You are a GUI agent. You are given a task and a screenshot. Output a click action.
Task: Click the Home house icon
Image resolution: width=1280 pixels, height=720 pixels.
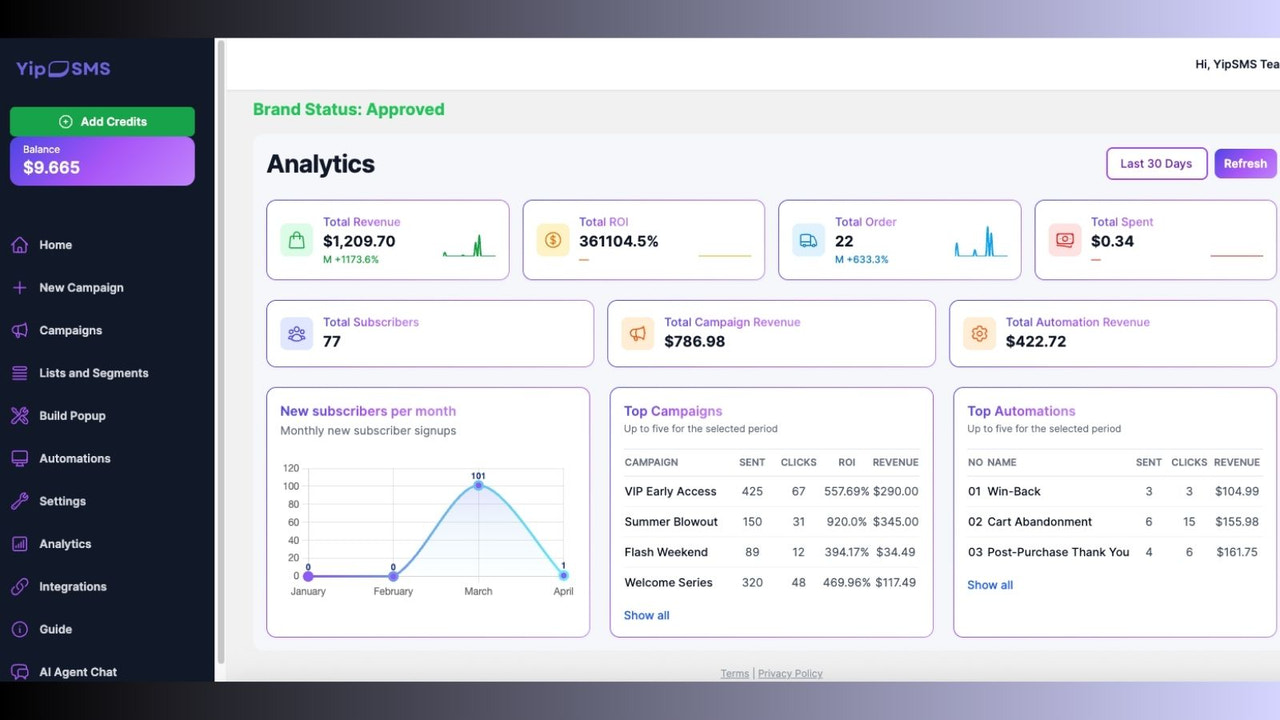pyautogui.click(x=19, y=245)
